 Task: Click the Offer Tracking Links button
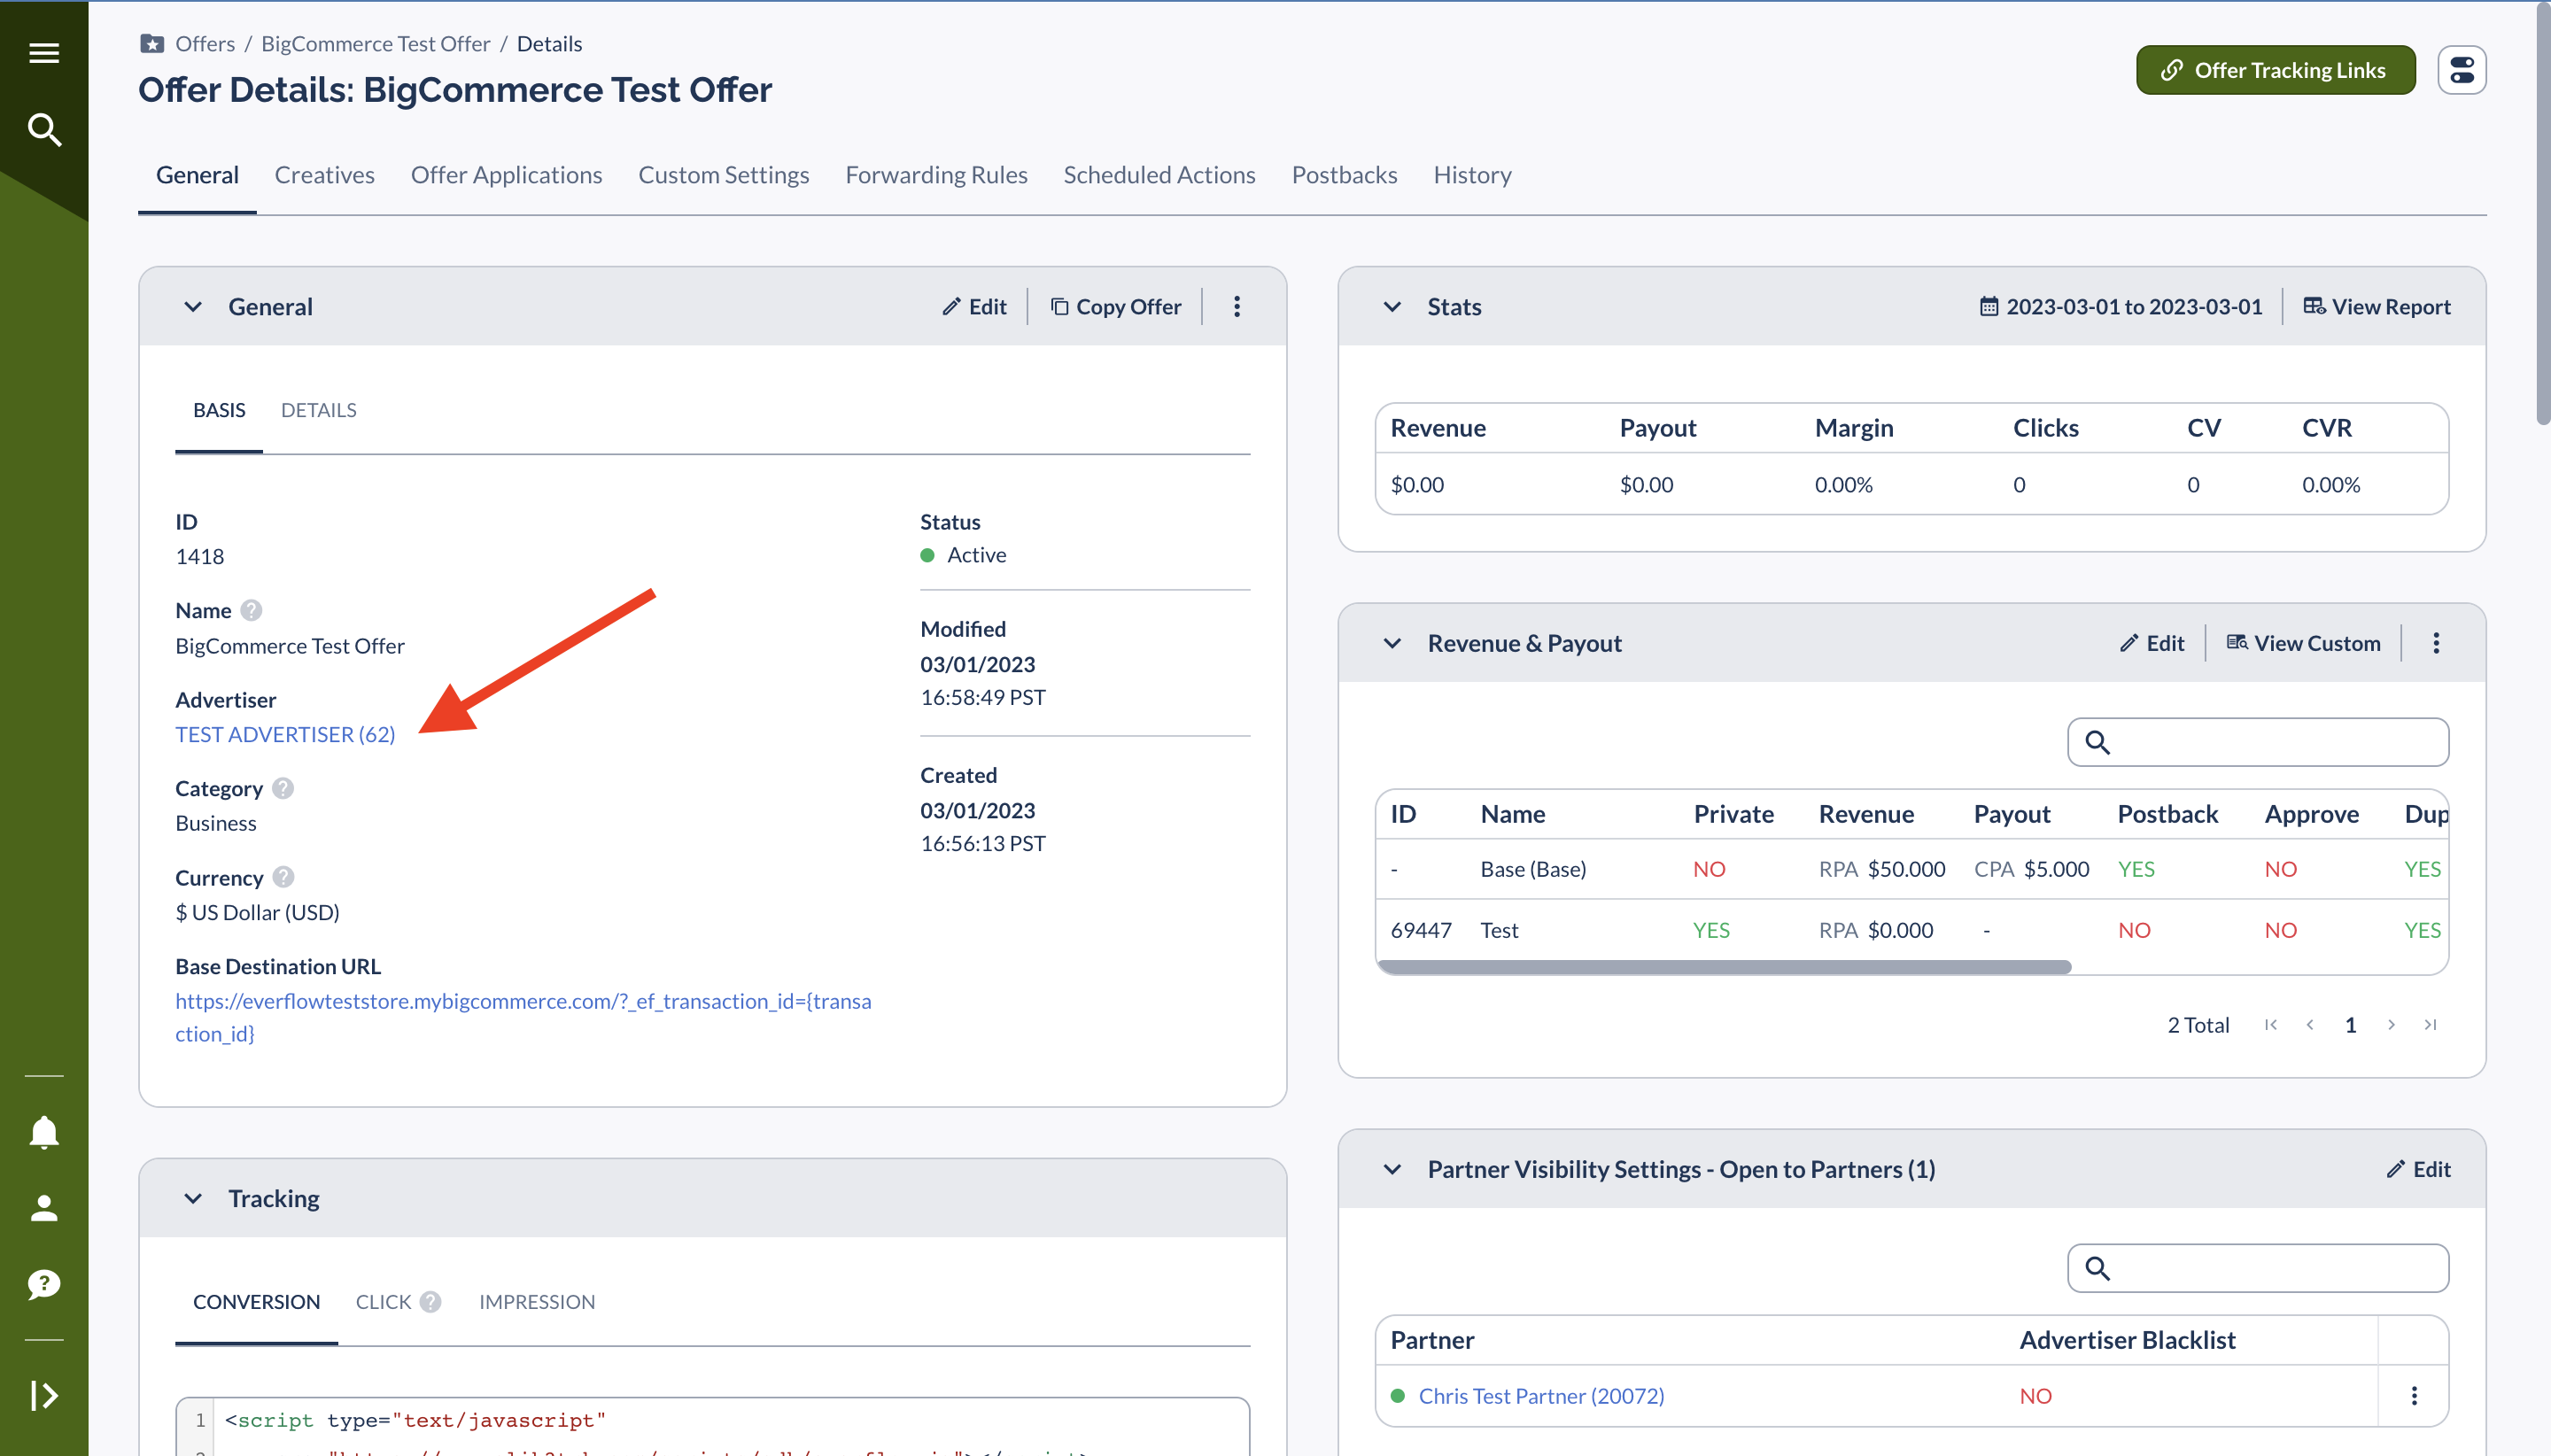(x=2276, y=70)
